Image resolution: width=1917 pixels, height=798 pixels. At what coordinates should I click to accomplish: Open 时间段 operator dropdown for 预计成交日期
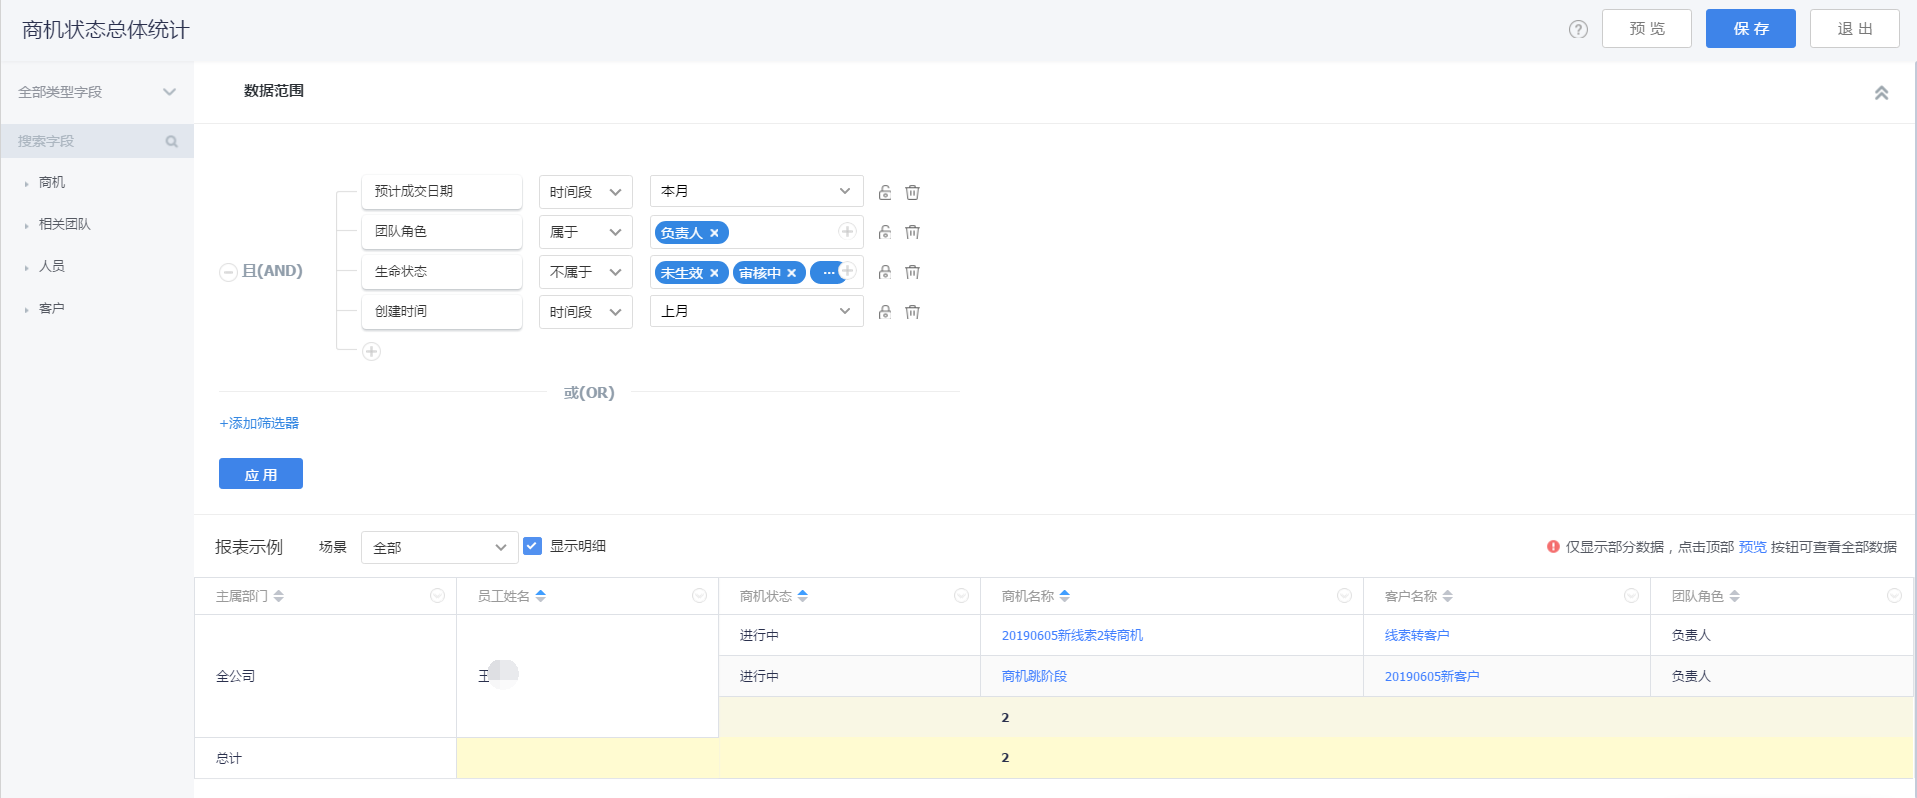coord(585,191)
